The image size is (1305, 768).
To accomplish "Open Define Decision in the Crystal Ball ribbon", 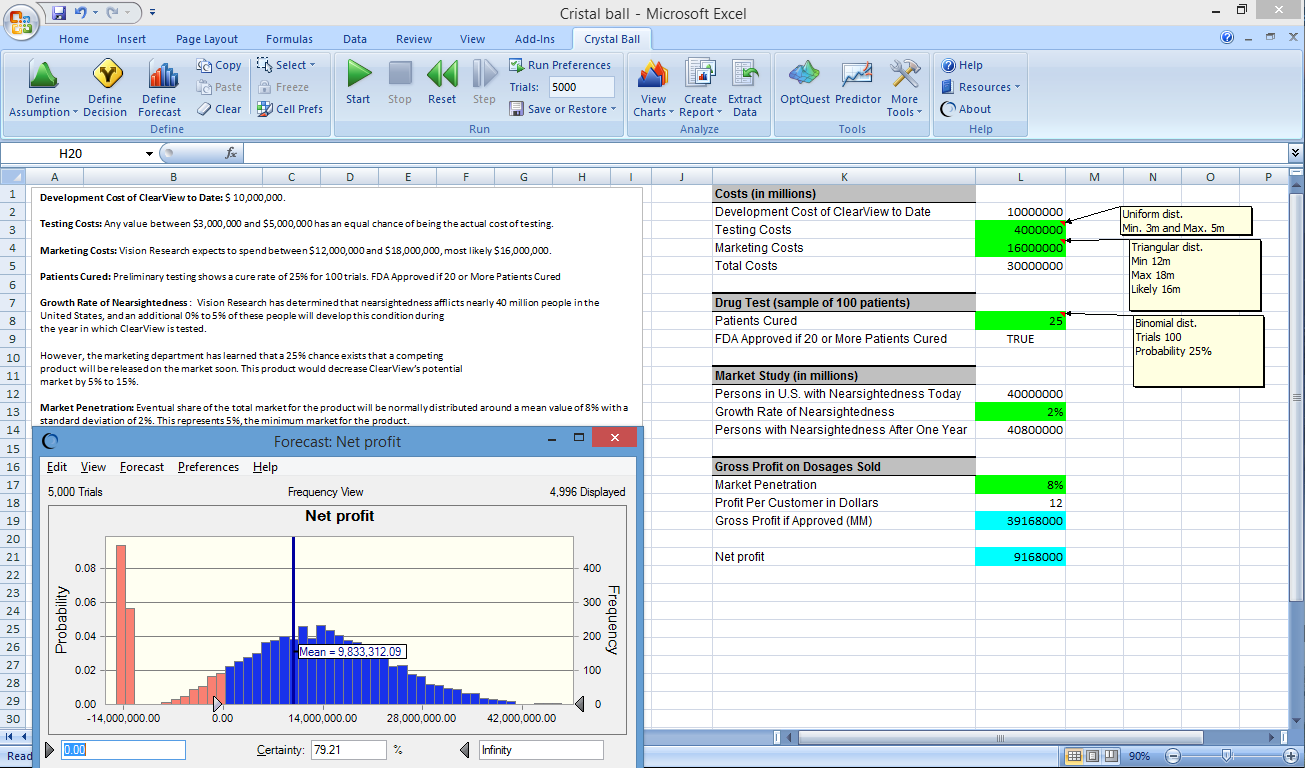I will (x=105, y=89).
